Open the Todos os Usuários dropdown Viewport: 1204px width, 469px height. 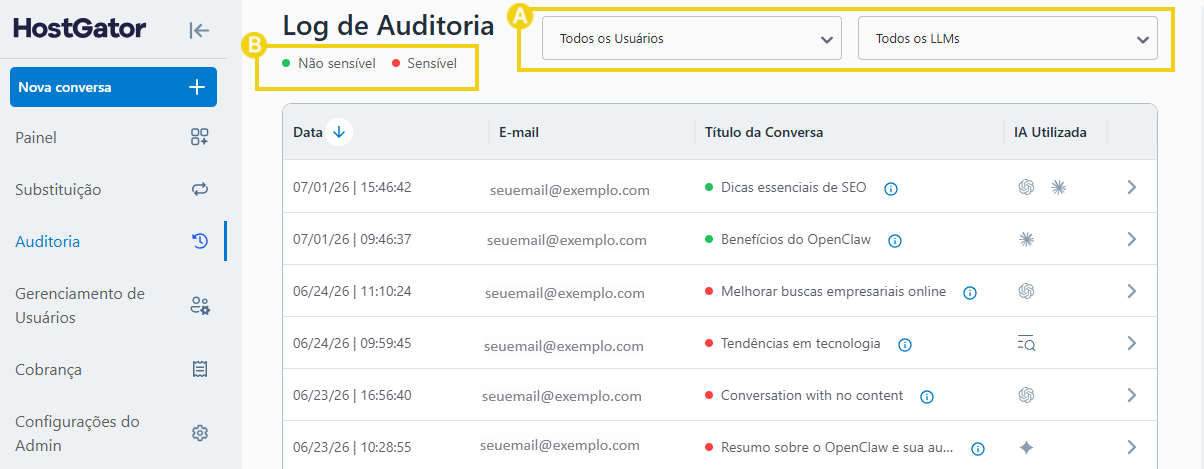tap(692, 39)
